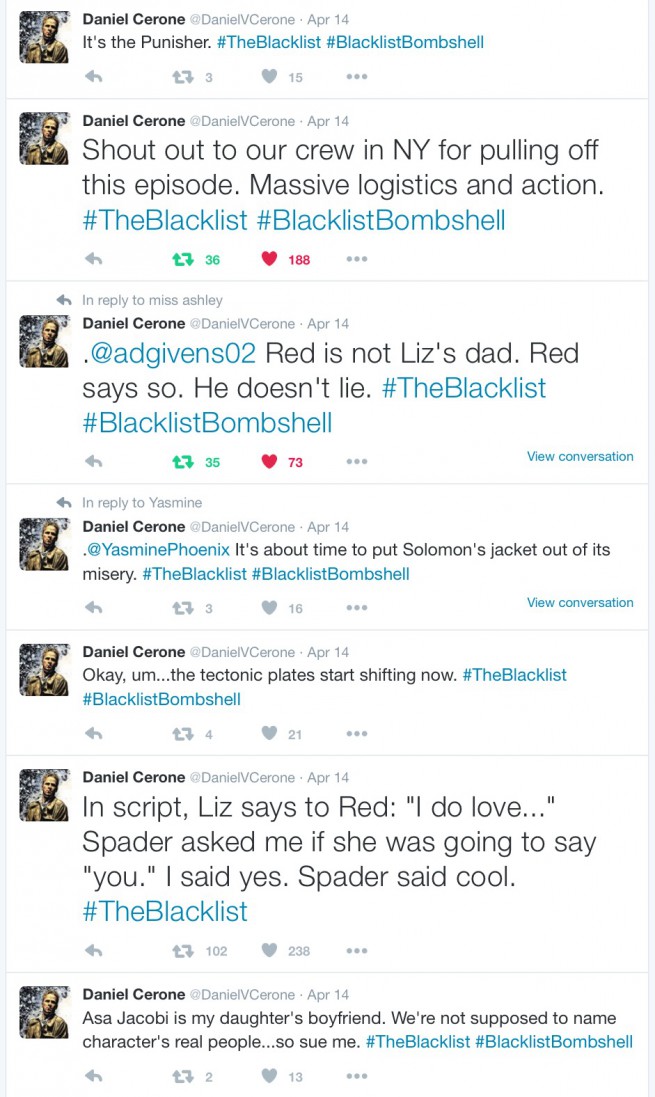Open more options on "Asa Jacobi" tweet
The height and width of the screenshot is (1097, 655).
357,1076
